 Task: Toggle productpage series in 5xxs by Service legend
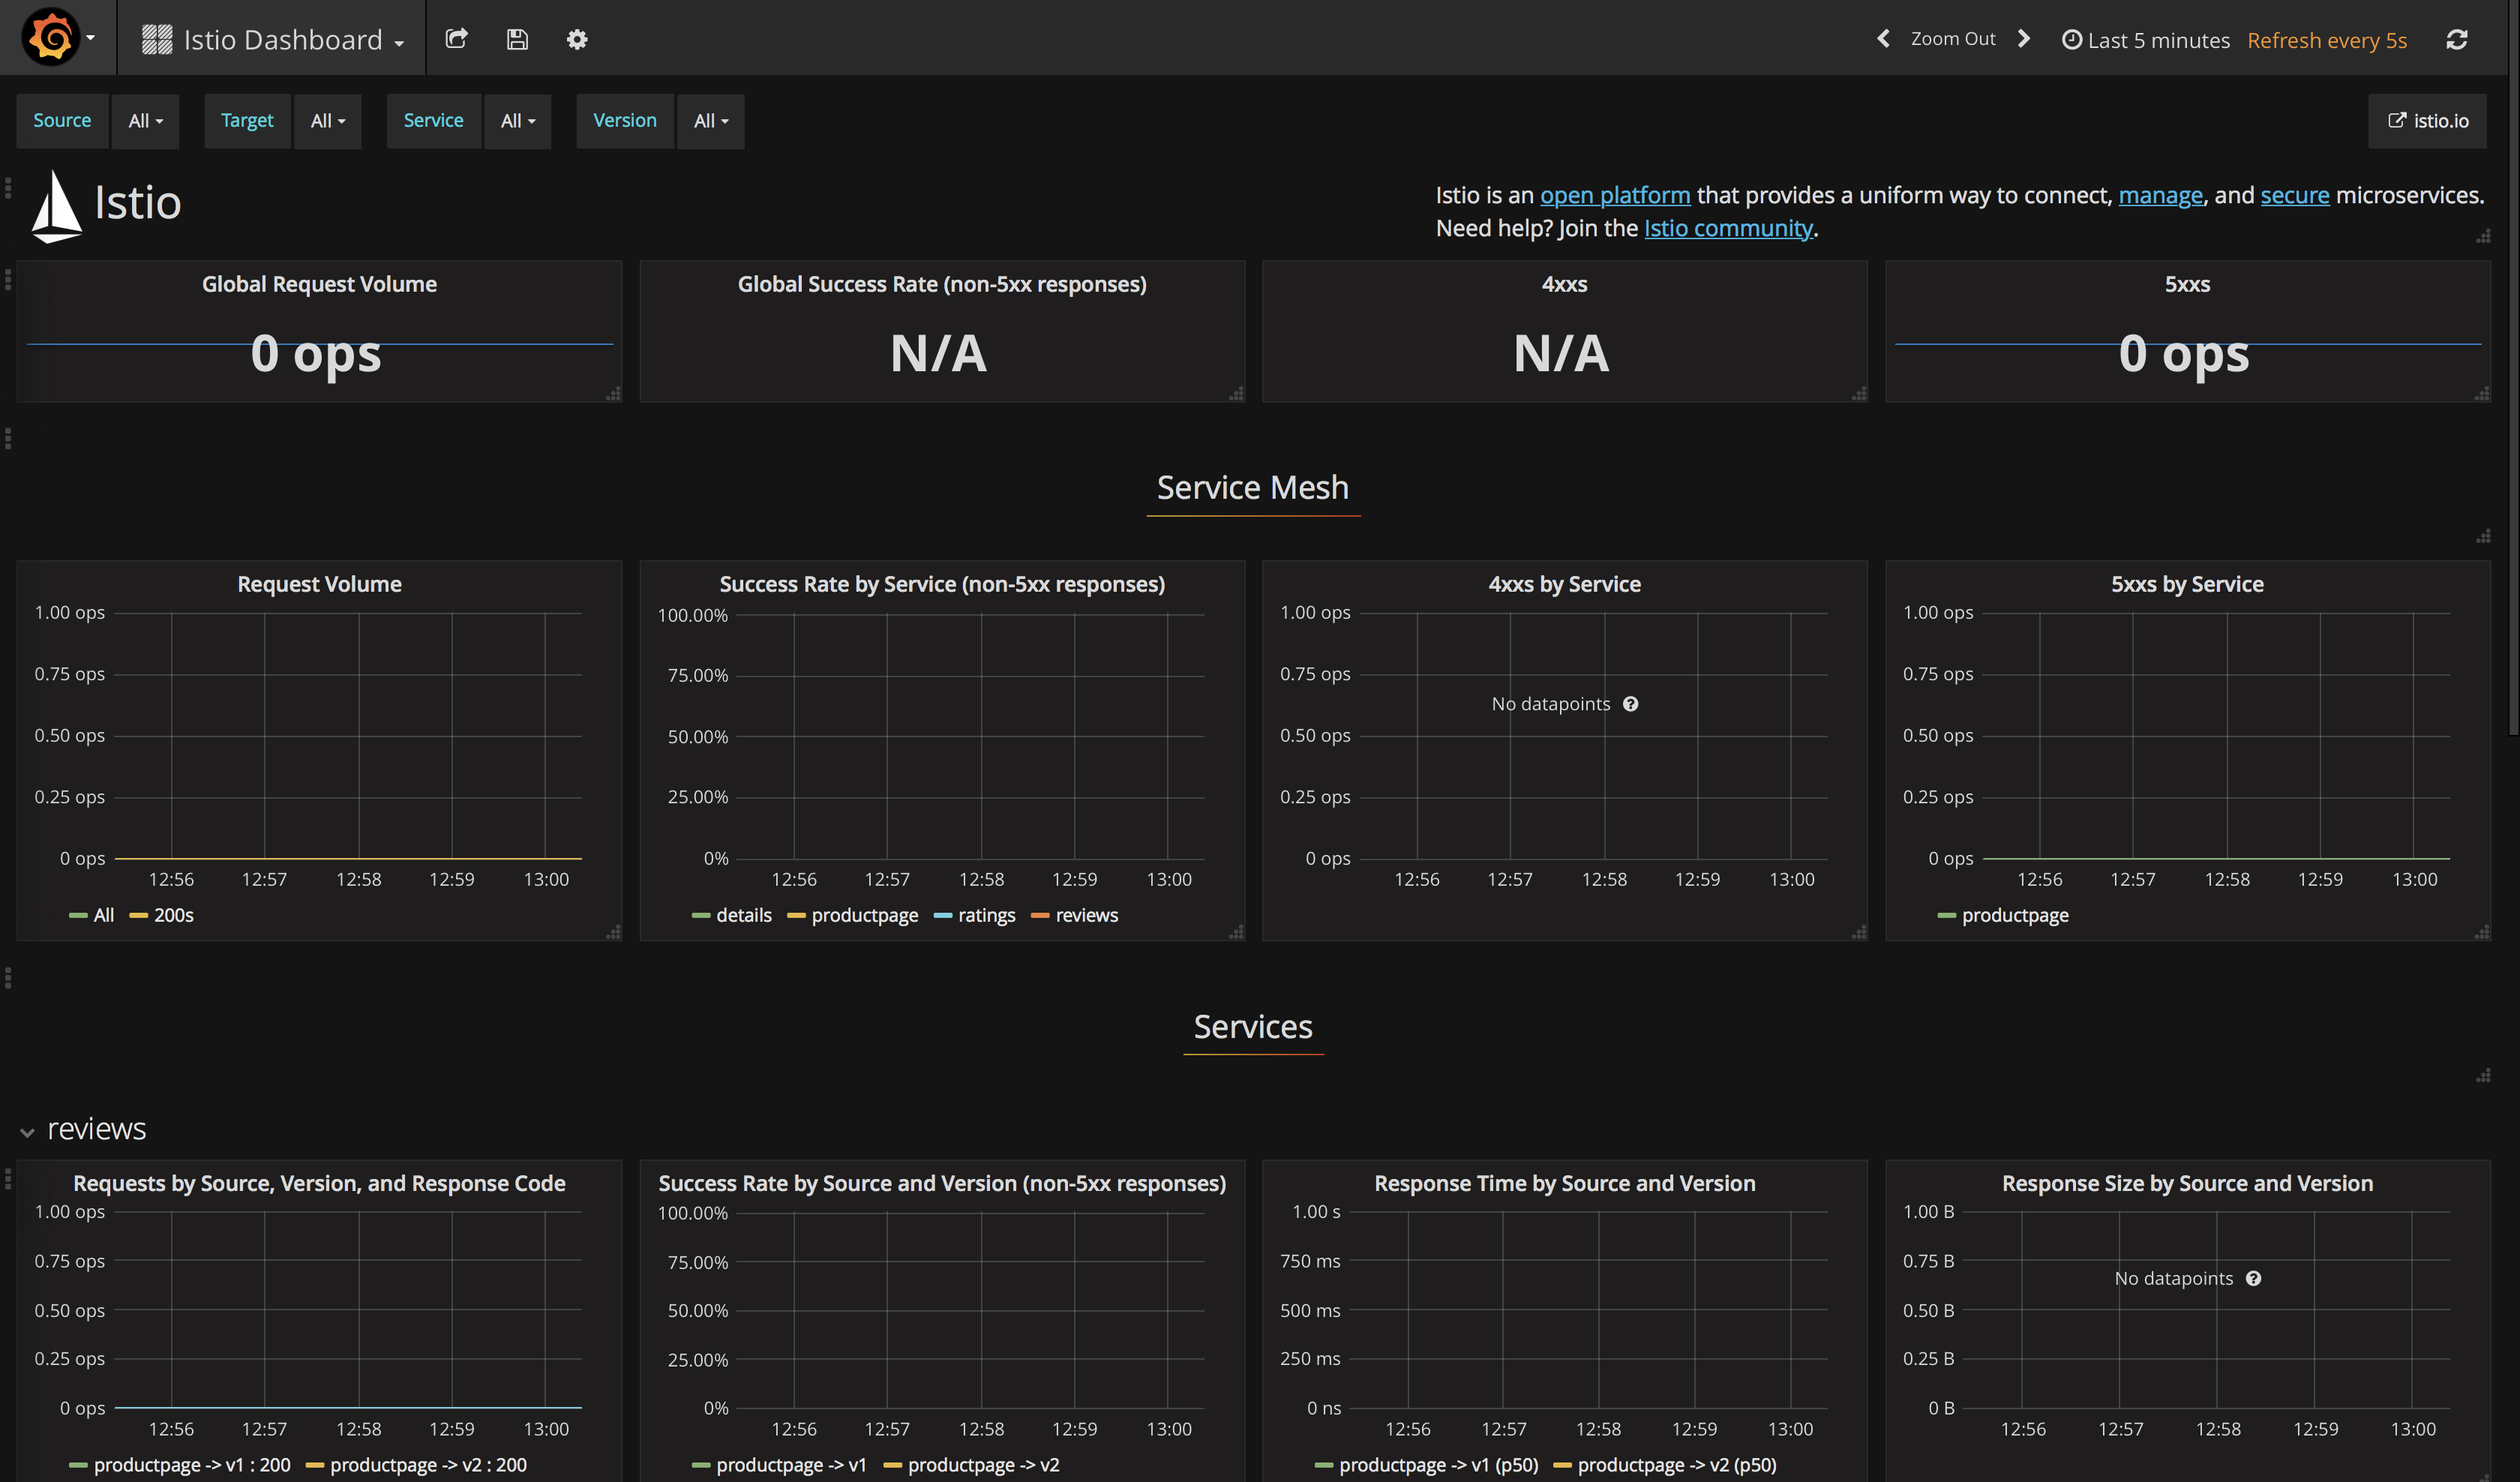coord(2014,915)
